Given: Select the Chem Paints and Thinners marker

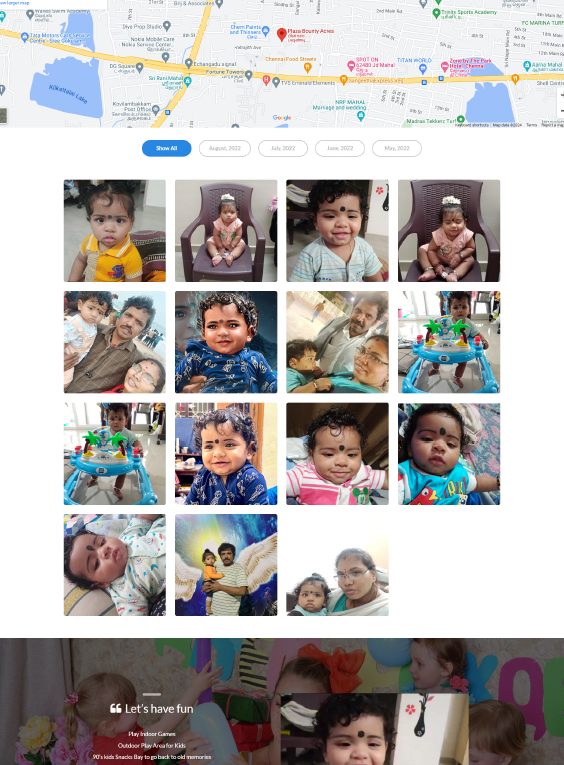Looking at the screenshot, I should tap(265, 31).
